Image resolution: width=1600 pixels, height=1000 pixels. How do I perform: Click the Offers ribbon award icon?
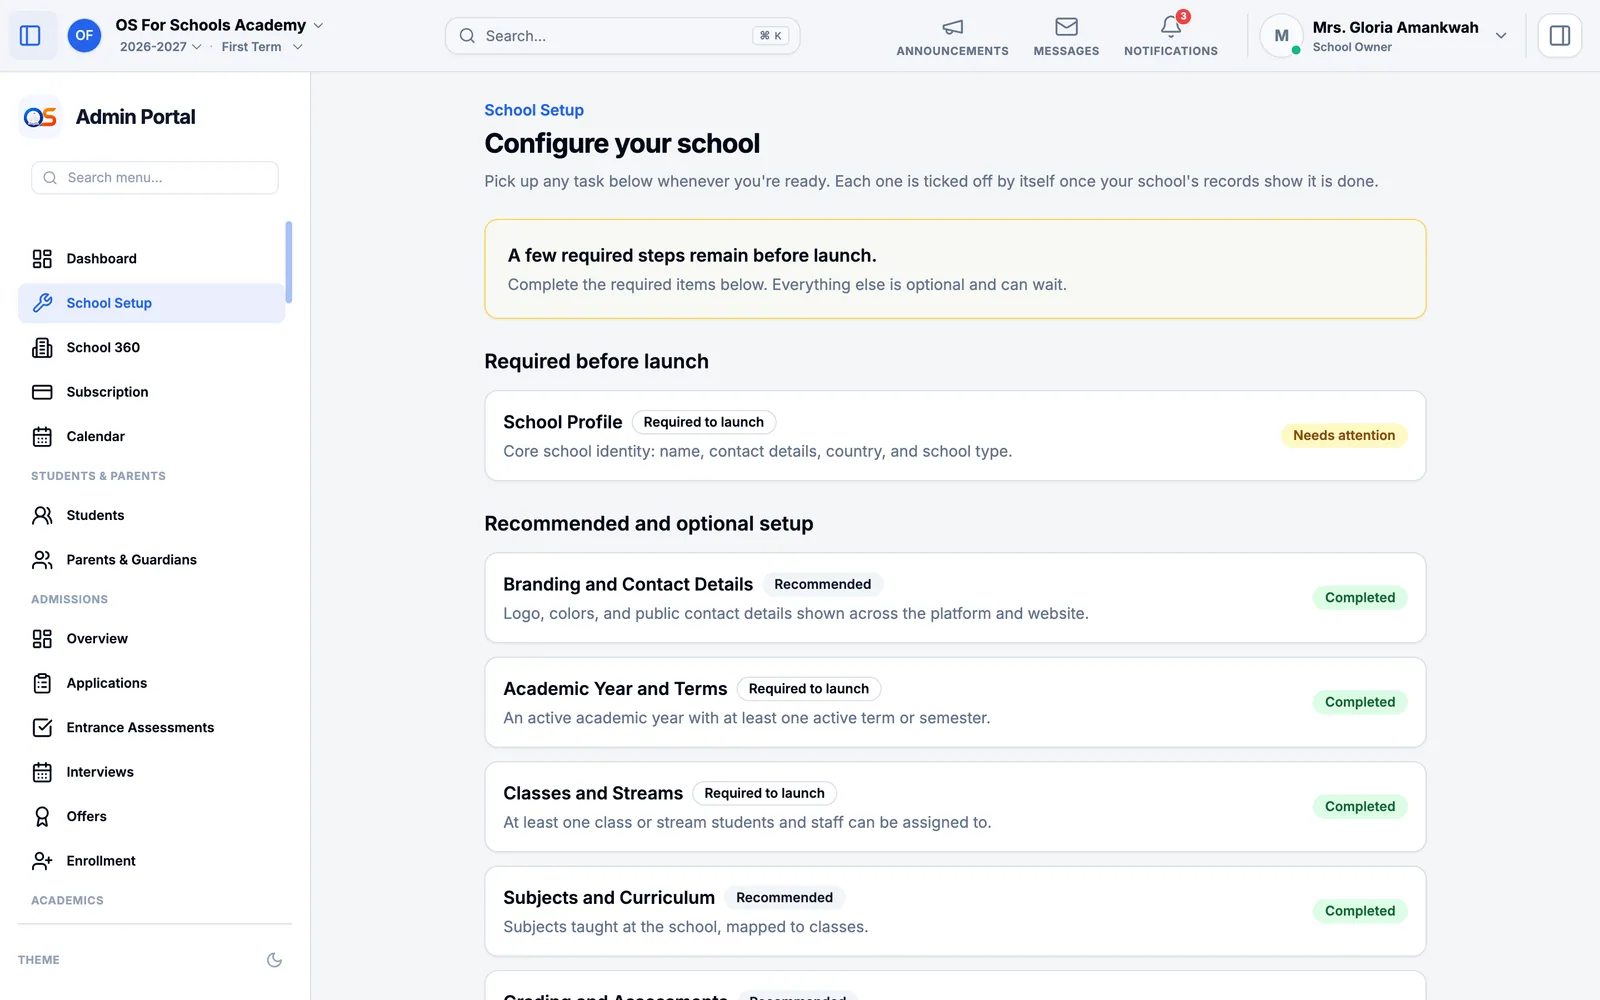pyautogui.click(x=42, y=817)
